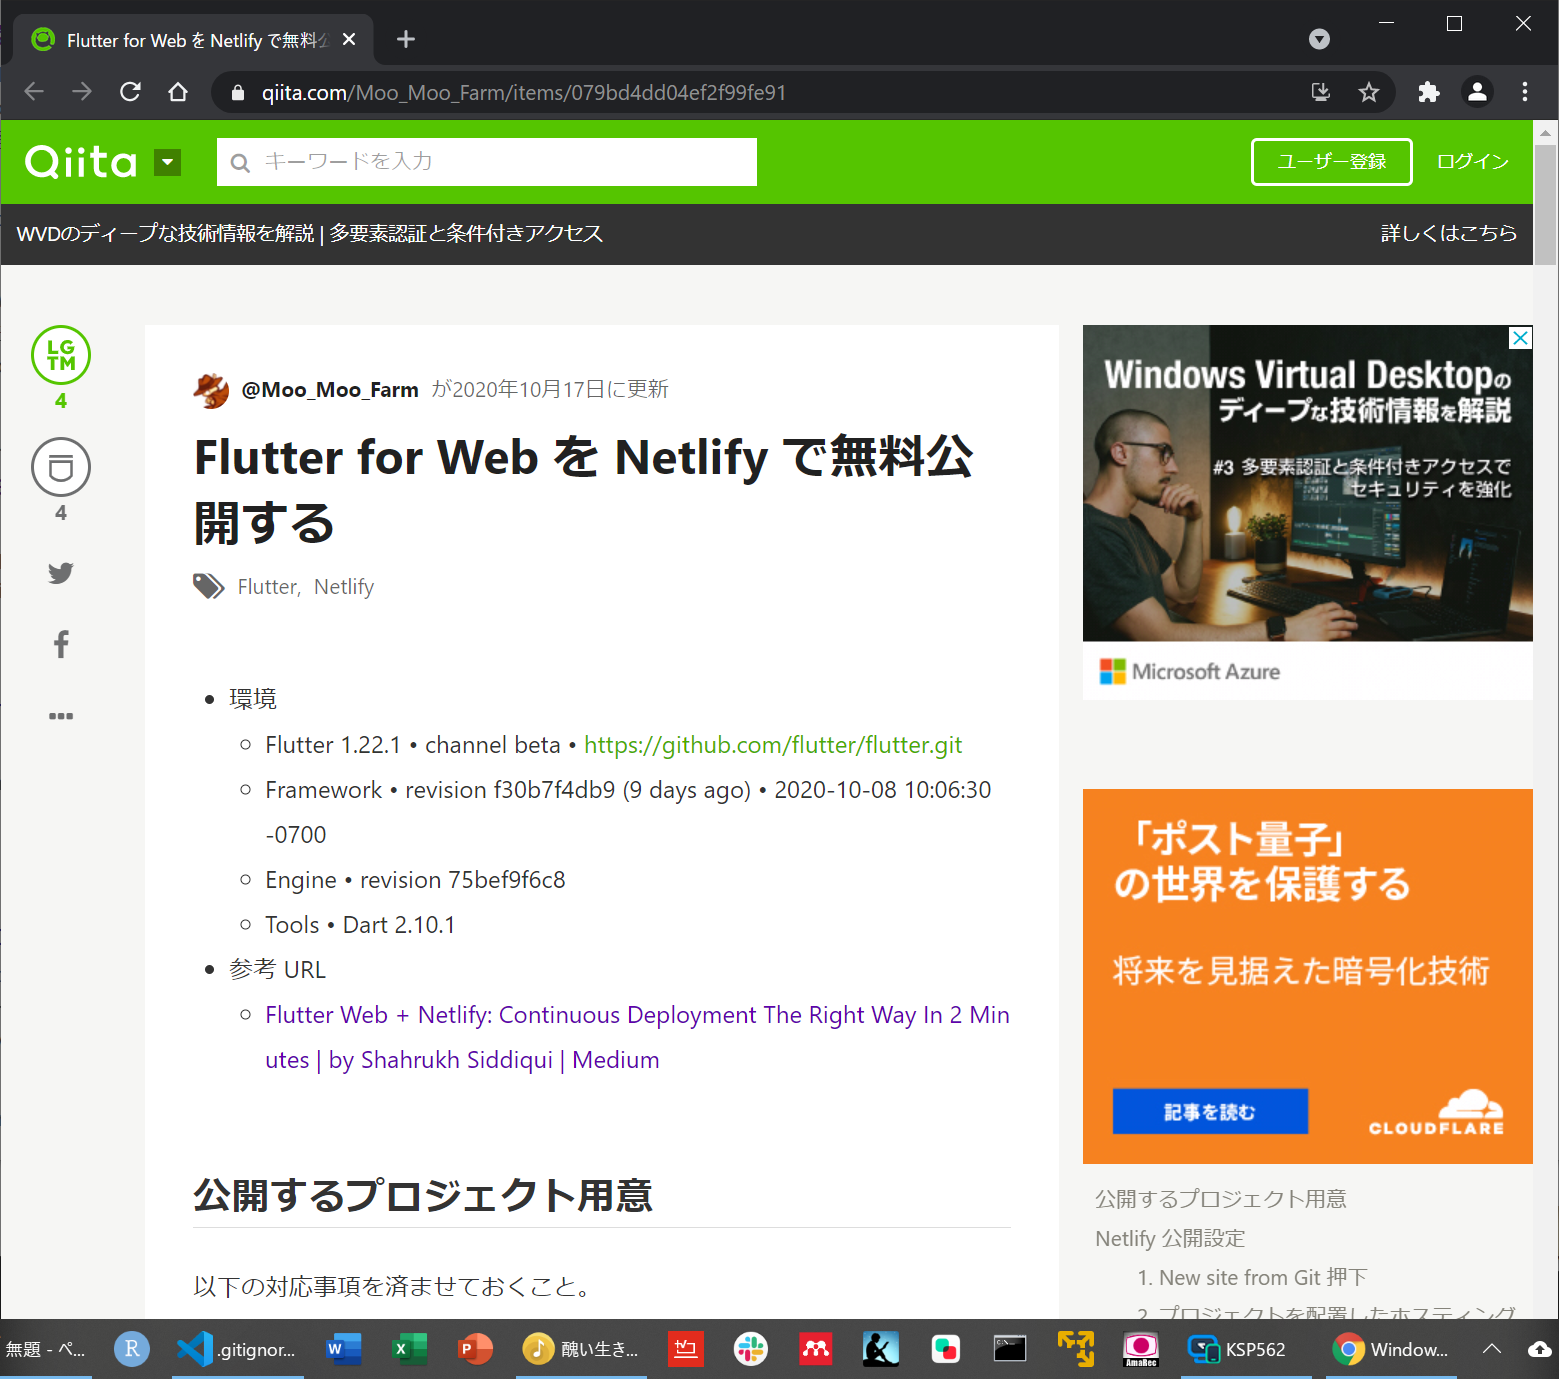Open Excel from the taskbar
The width and height of the screenshot is (1559, 1379).
pyautogui.click(x=409, y=1350)
